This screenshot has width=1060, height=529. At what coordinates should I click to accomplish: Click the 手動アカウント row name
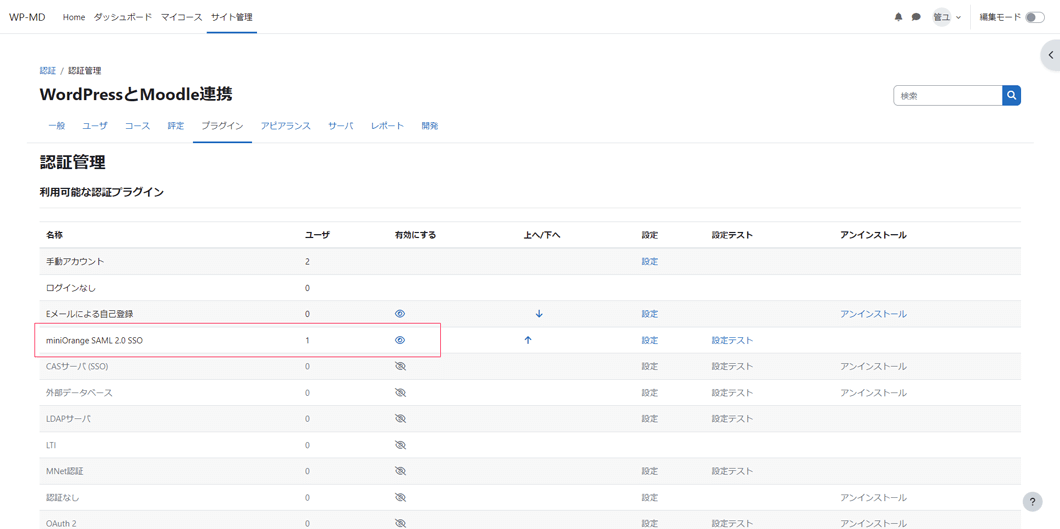coord(75,261)
